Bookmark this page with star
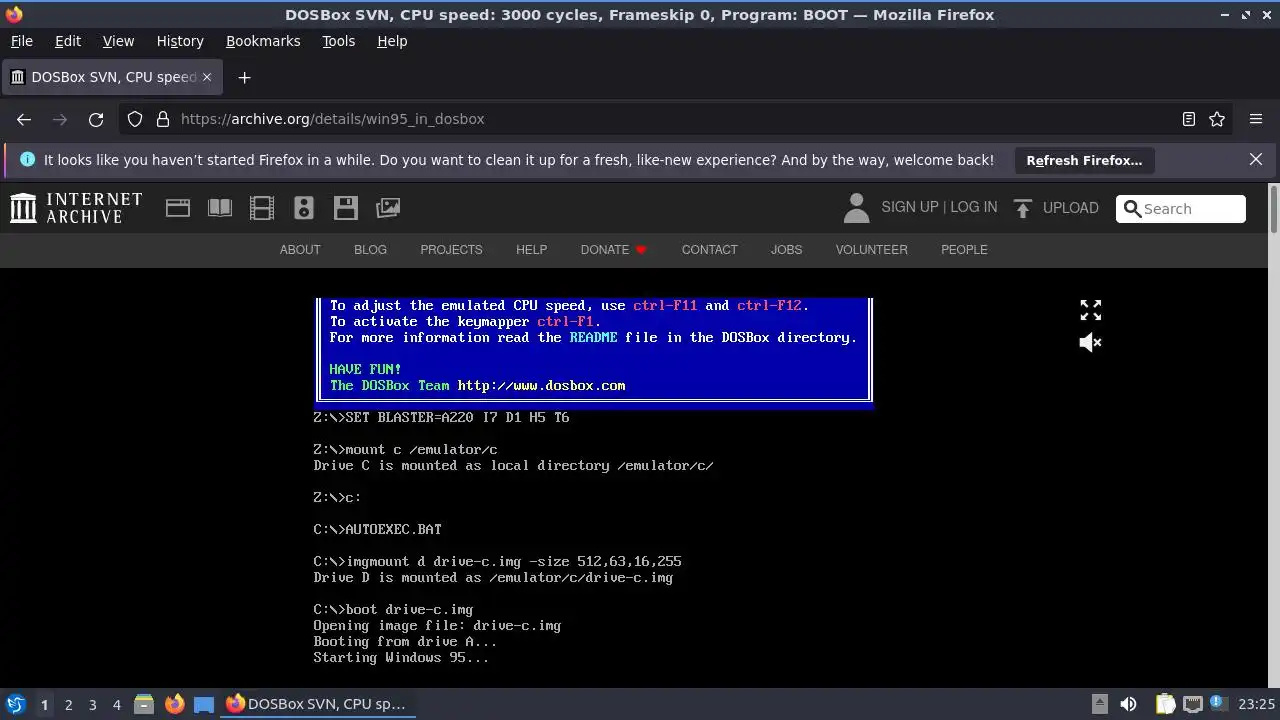 (x=1217, y=119)
